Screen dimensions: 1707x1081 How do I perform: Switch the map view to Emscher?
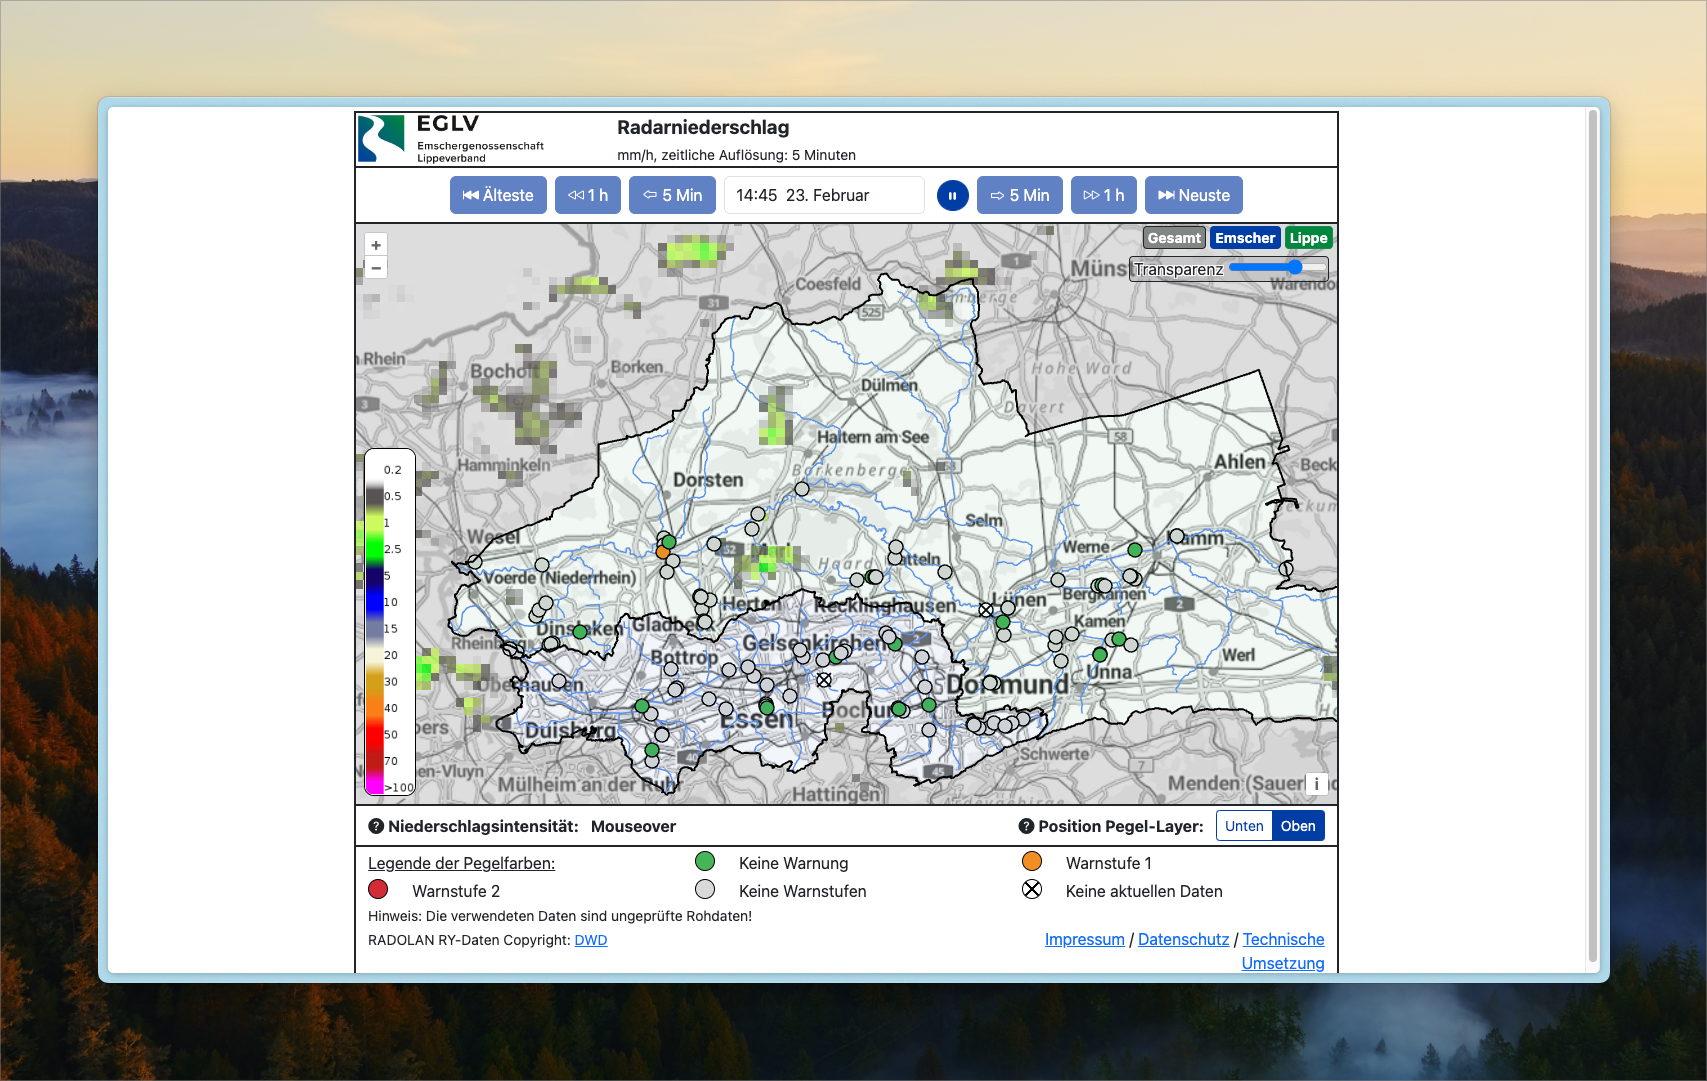tap(1245, 238)
